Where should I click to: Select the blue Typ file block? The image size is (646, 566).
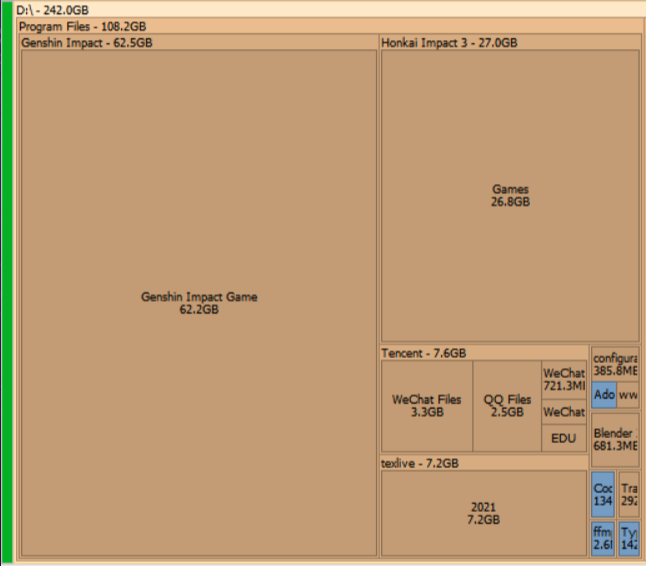(x=629, y=538)
